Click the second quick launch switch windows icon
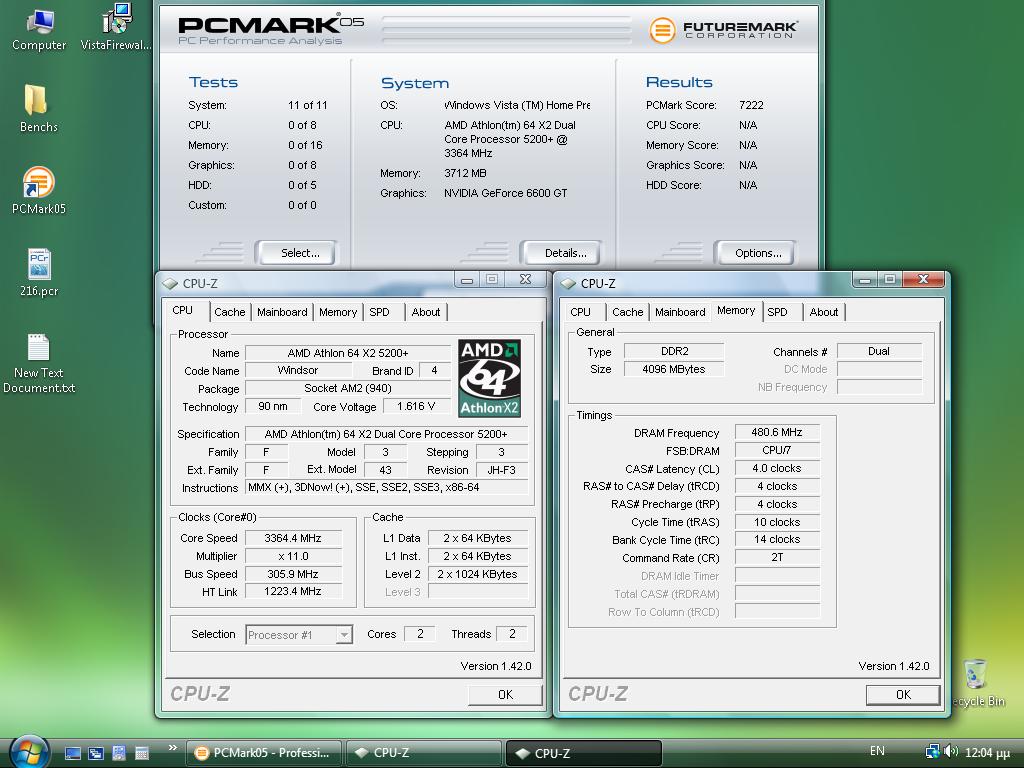The height and width of the screenshot is (768, 1024). (x=95, y=753)
